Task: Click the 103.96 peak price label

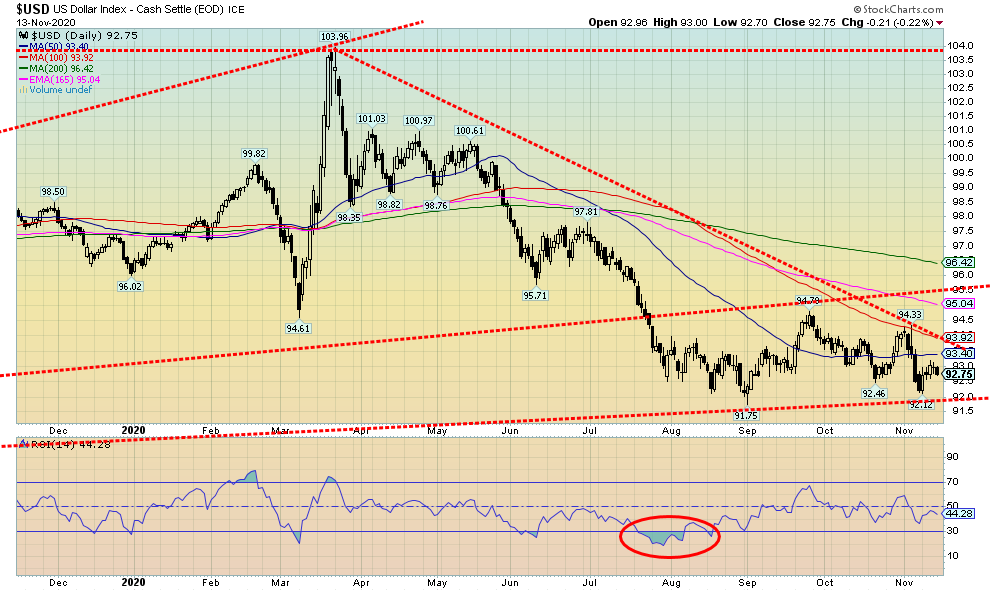Action: (x=334, y=37)
